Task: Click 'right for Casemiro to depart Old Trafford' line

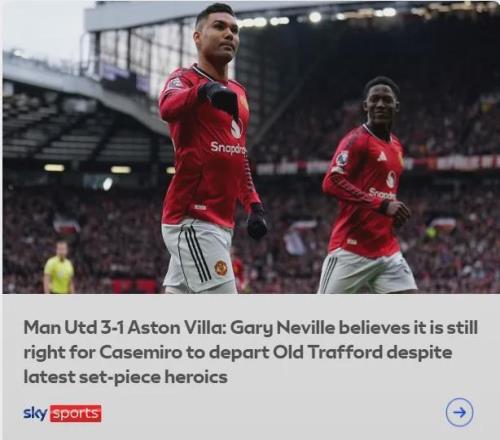Action: [238, 353]
